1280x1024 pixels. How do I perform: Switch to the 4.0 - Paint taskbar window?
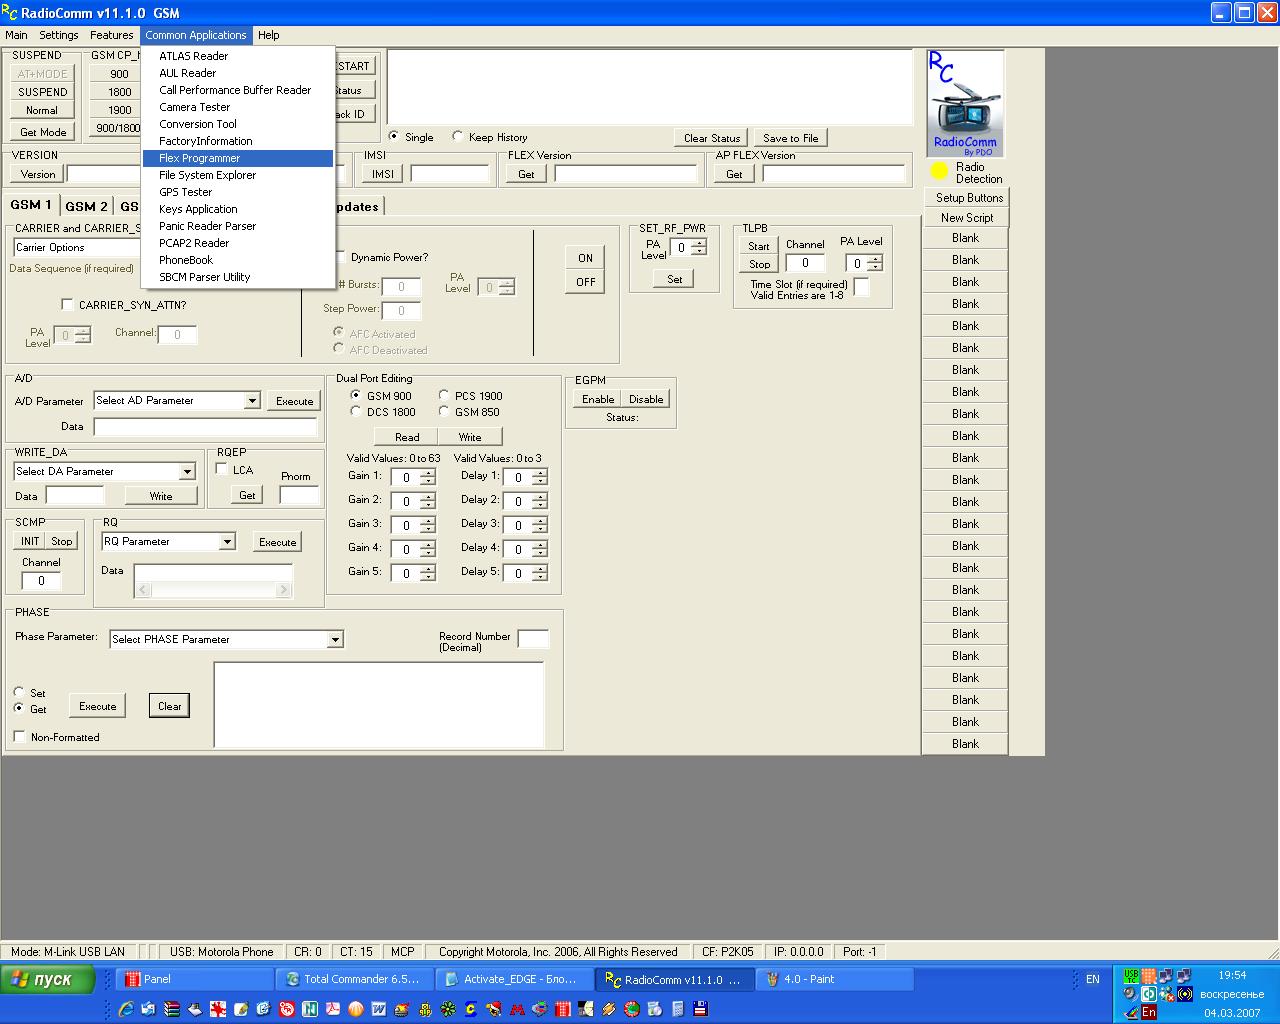pos(835,979)
